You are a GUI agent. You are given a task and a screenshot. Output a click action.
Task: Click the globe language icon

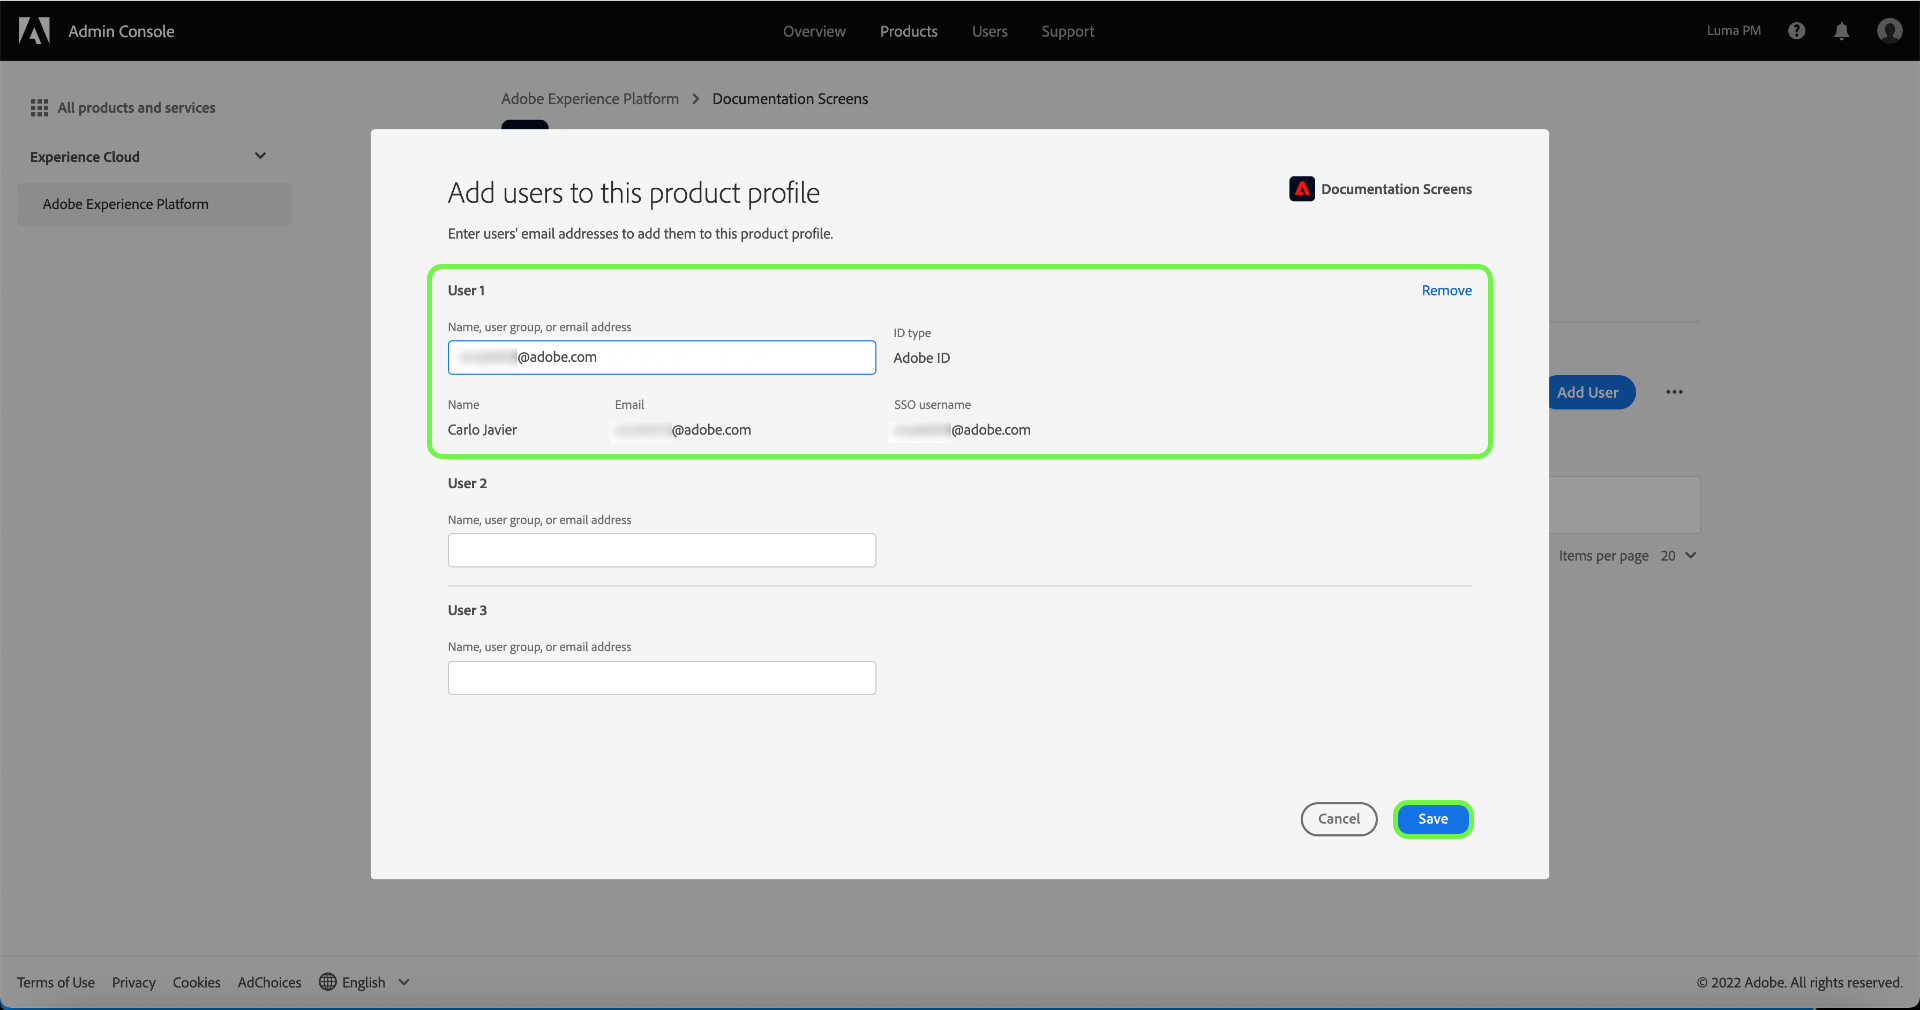328,982
